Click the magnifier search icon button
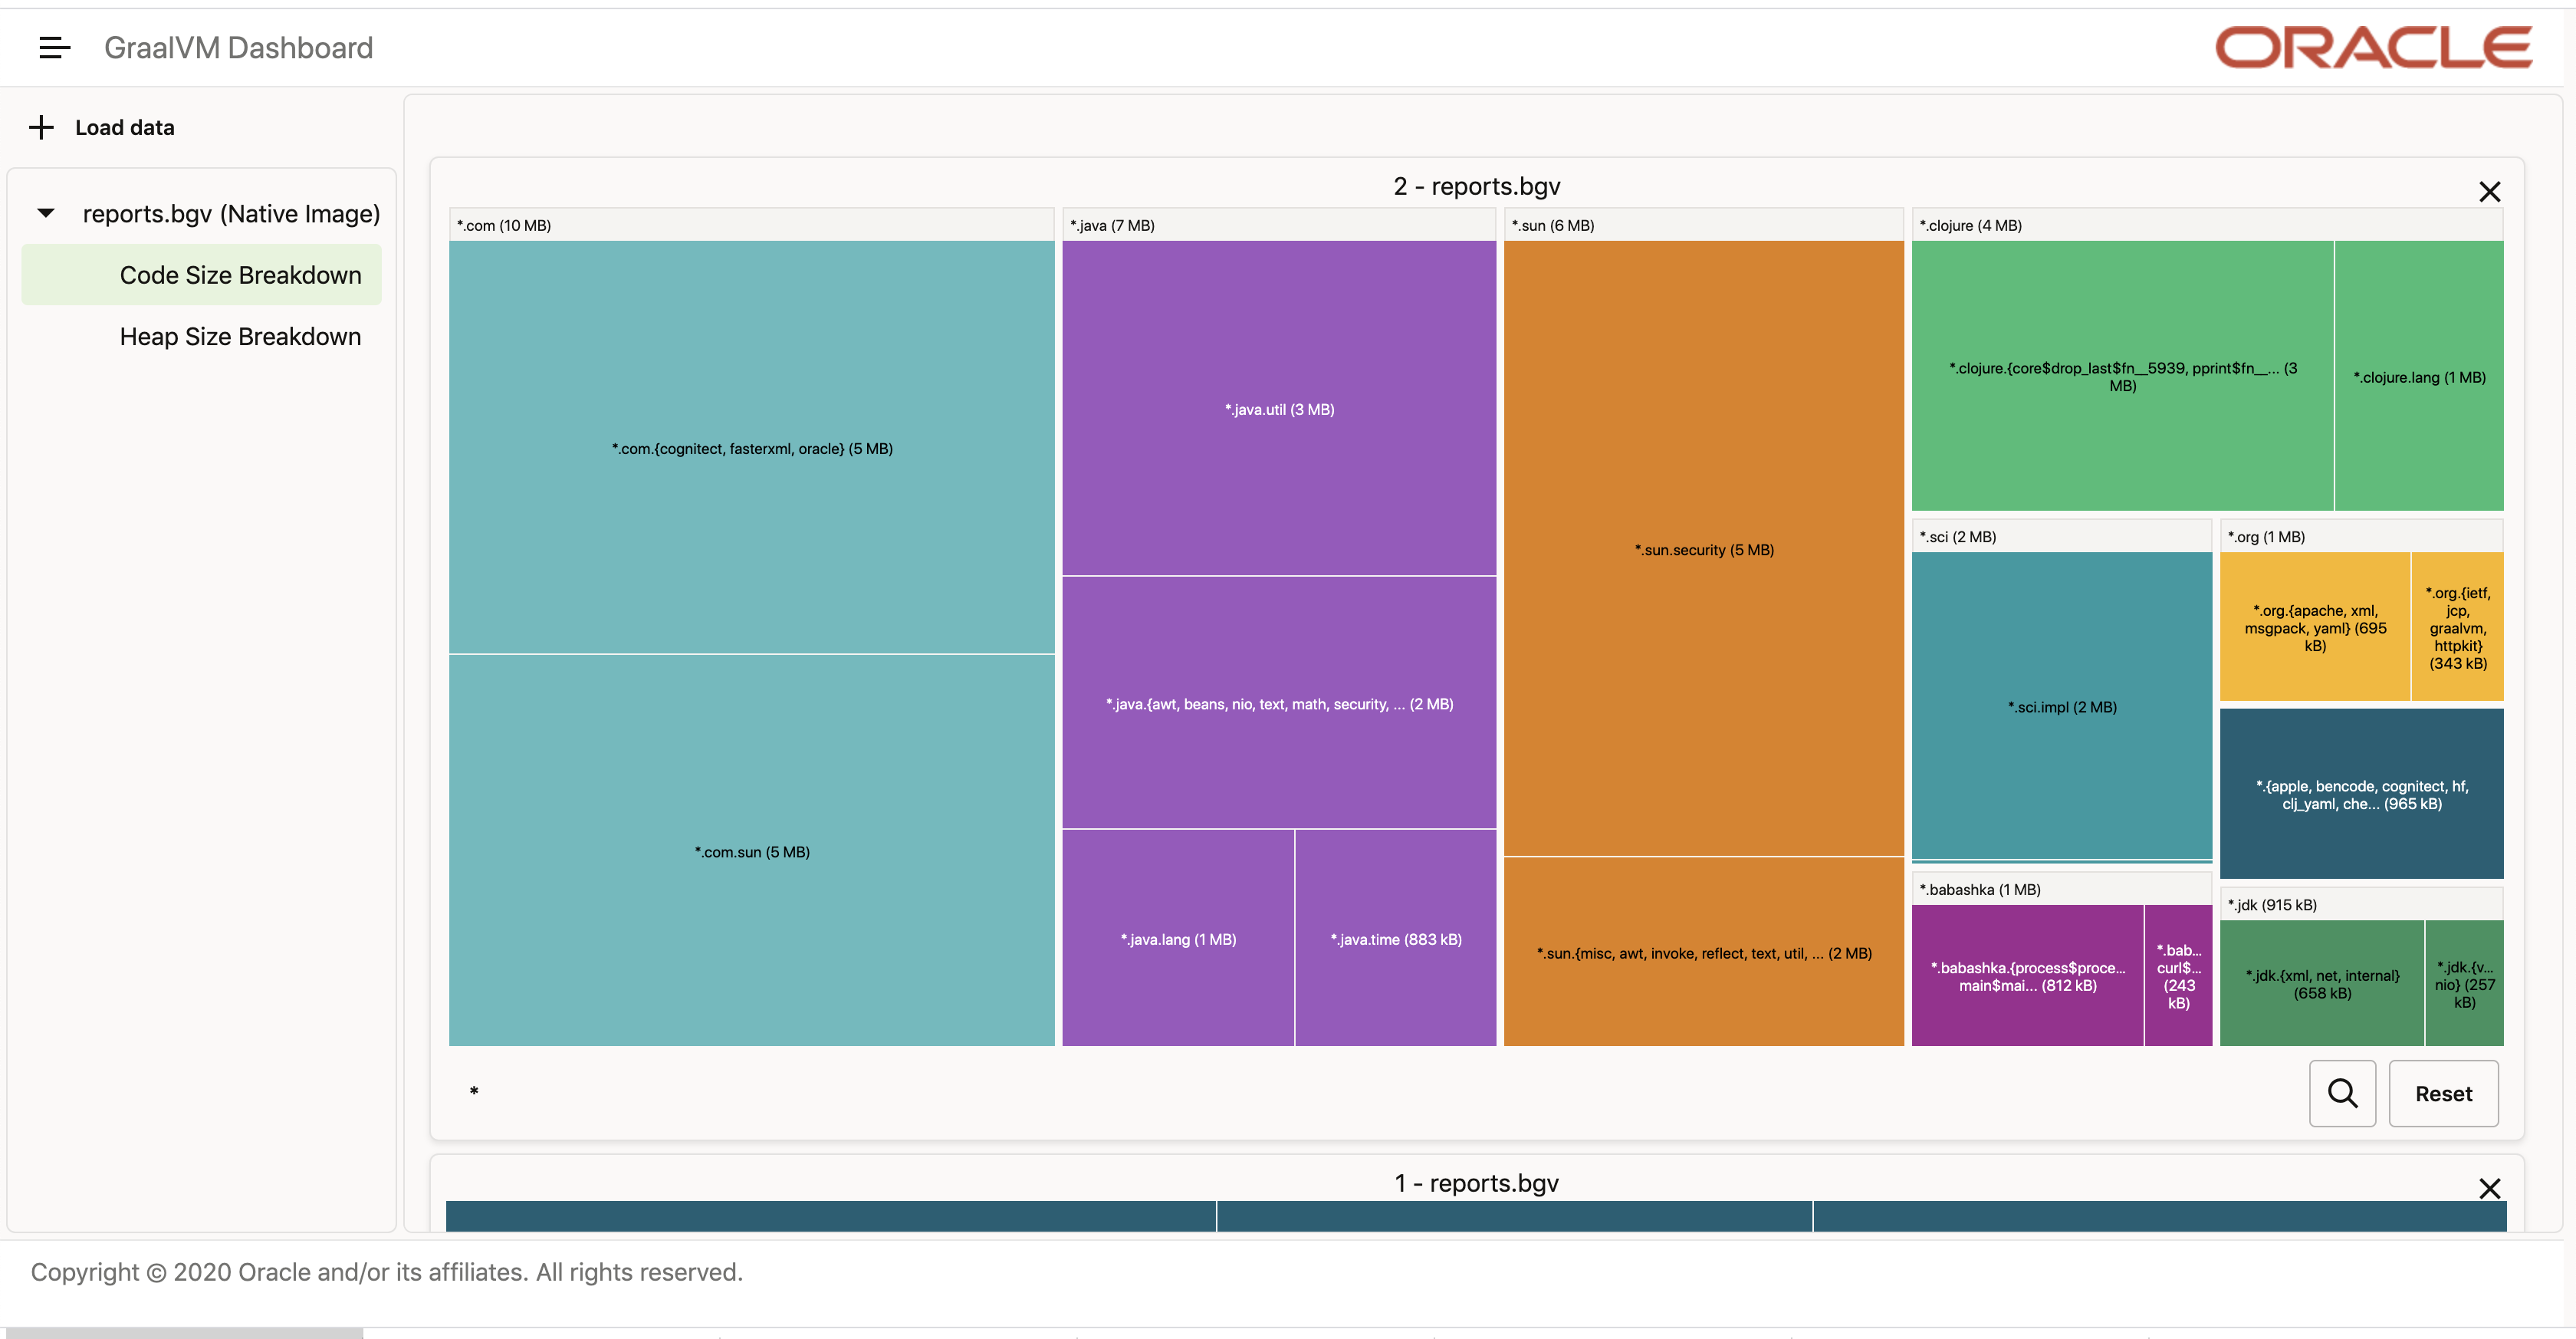The image size is (2576, 1339). (x=2342, y=1093)
